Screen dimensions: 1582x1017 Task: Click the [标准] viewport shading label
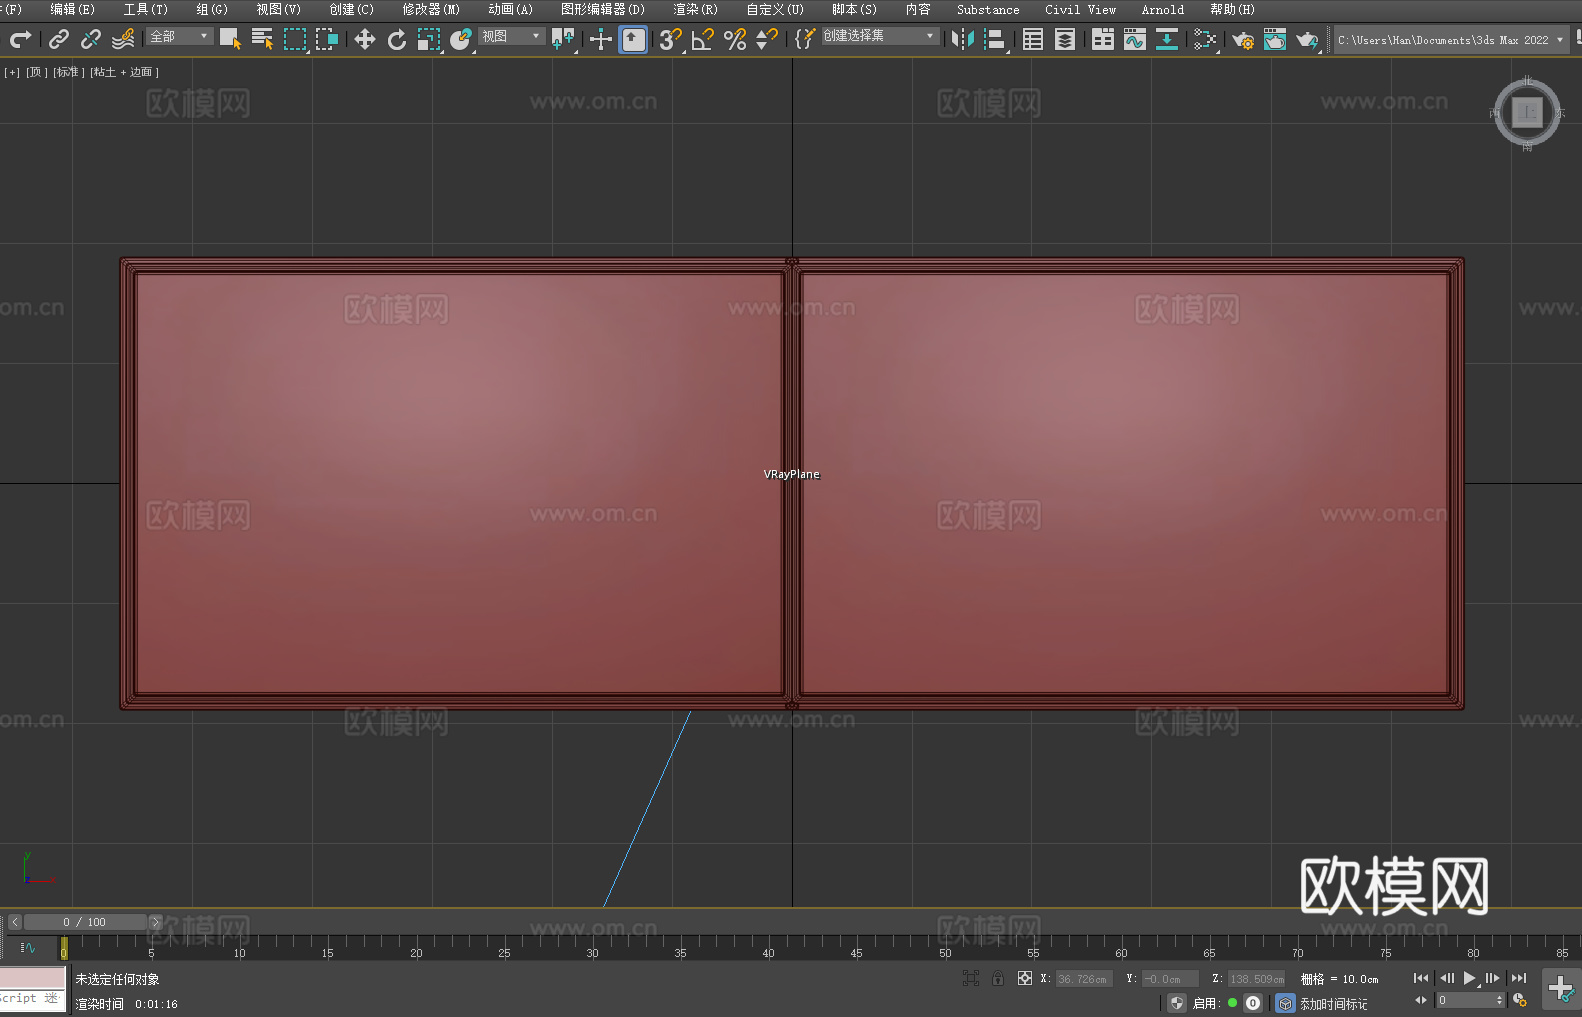tap(69, 72)
